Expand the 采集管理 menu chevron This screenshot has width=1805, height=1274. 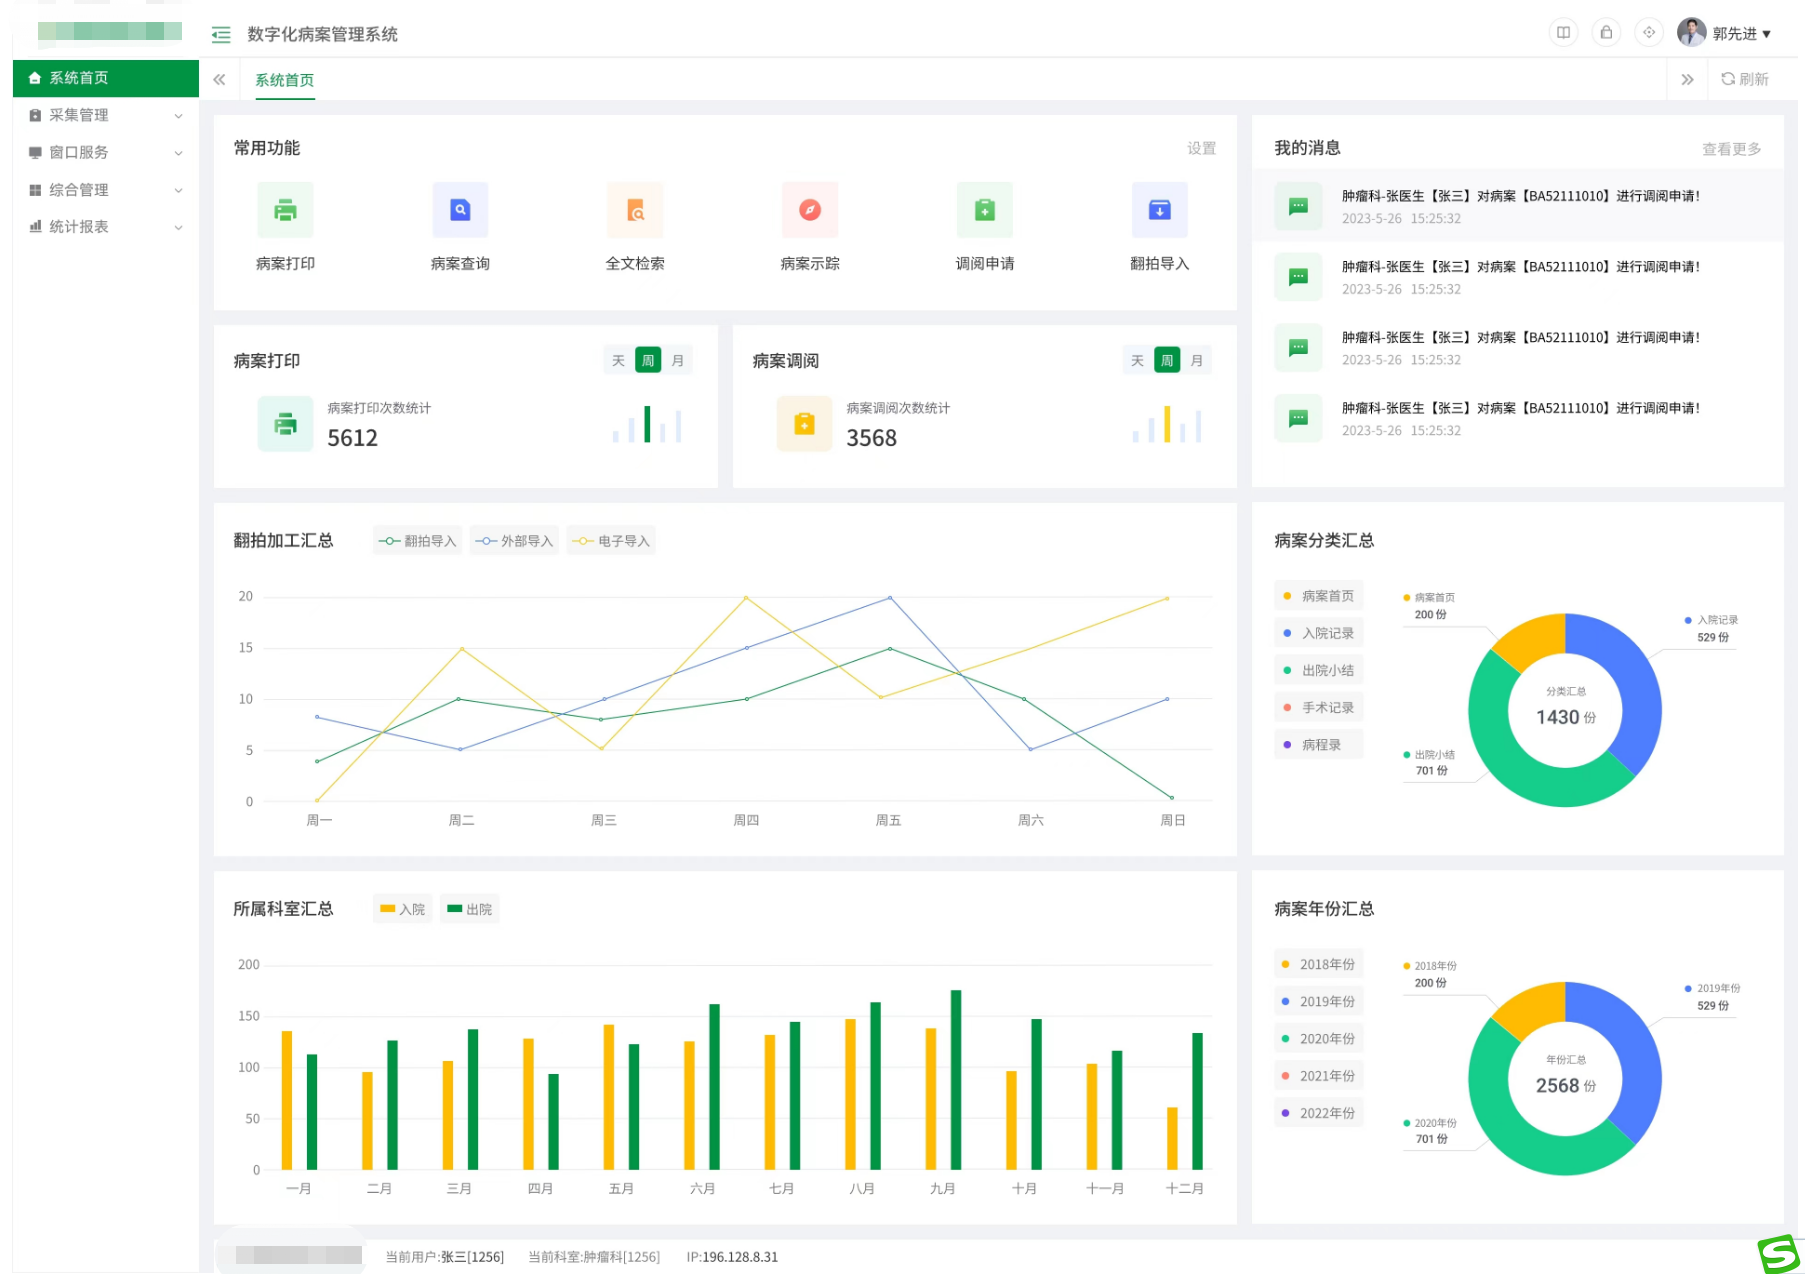click(x=178, y=116)
